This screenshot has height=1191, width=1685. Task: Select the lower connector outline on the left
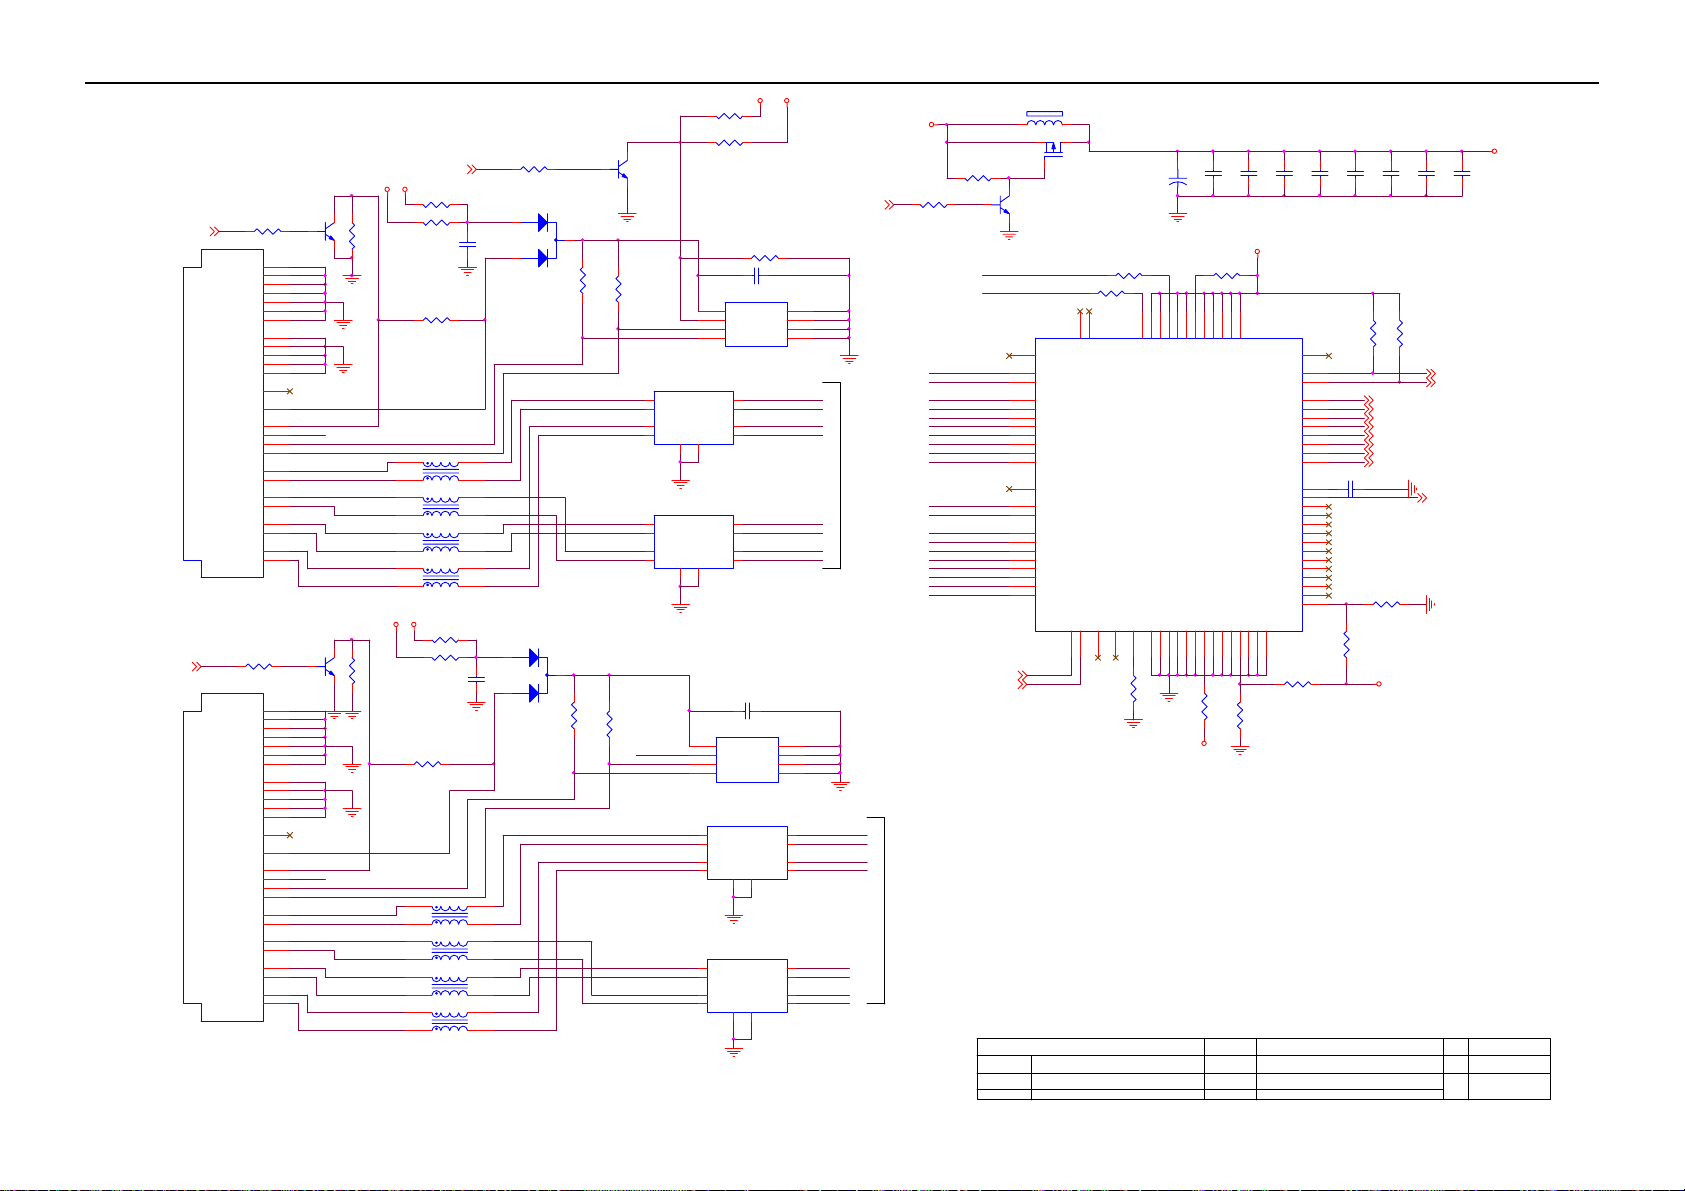pyautogui.click(x=223, y=857)
